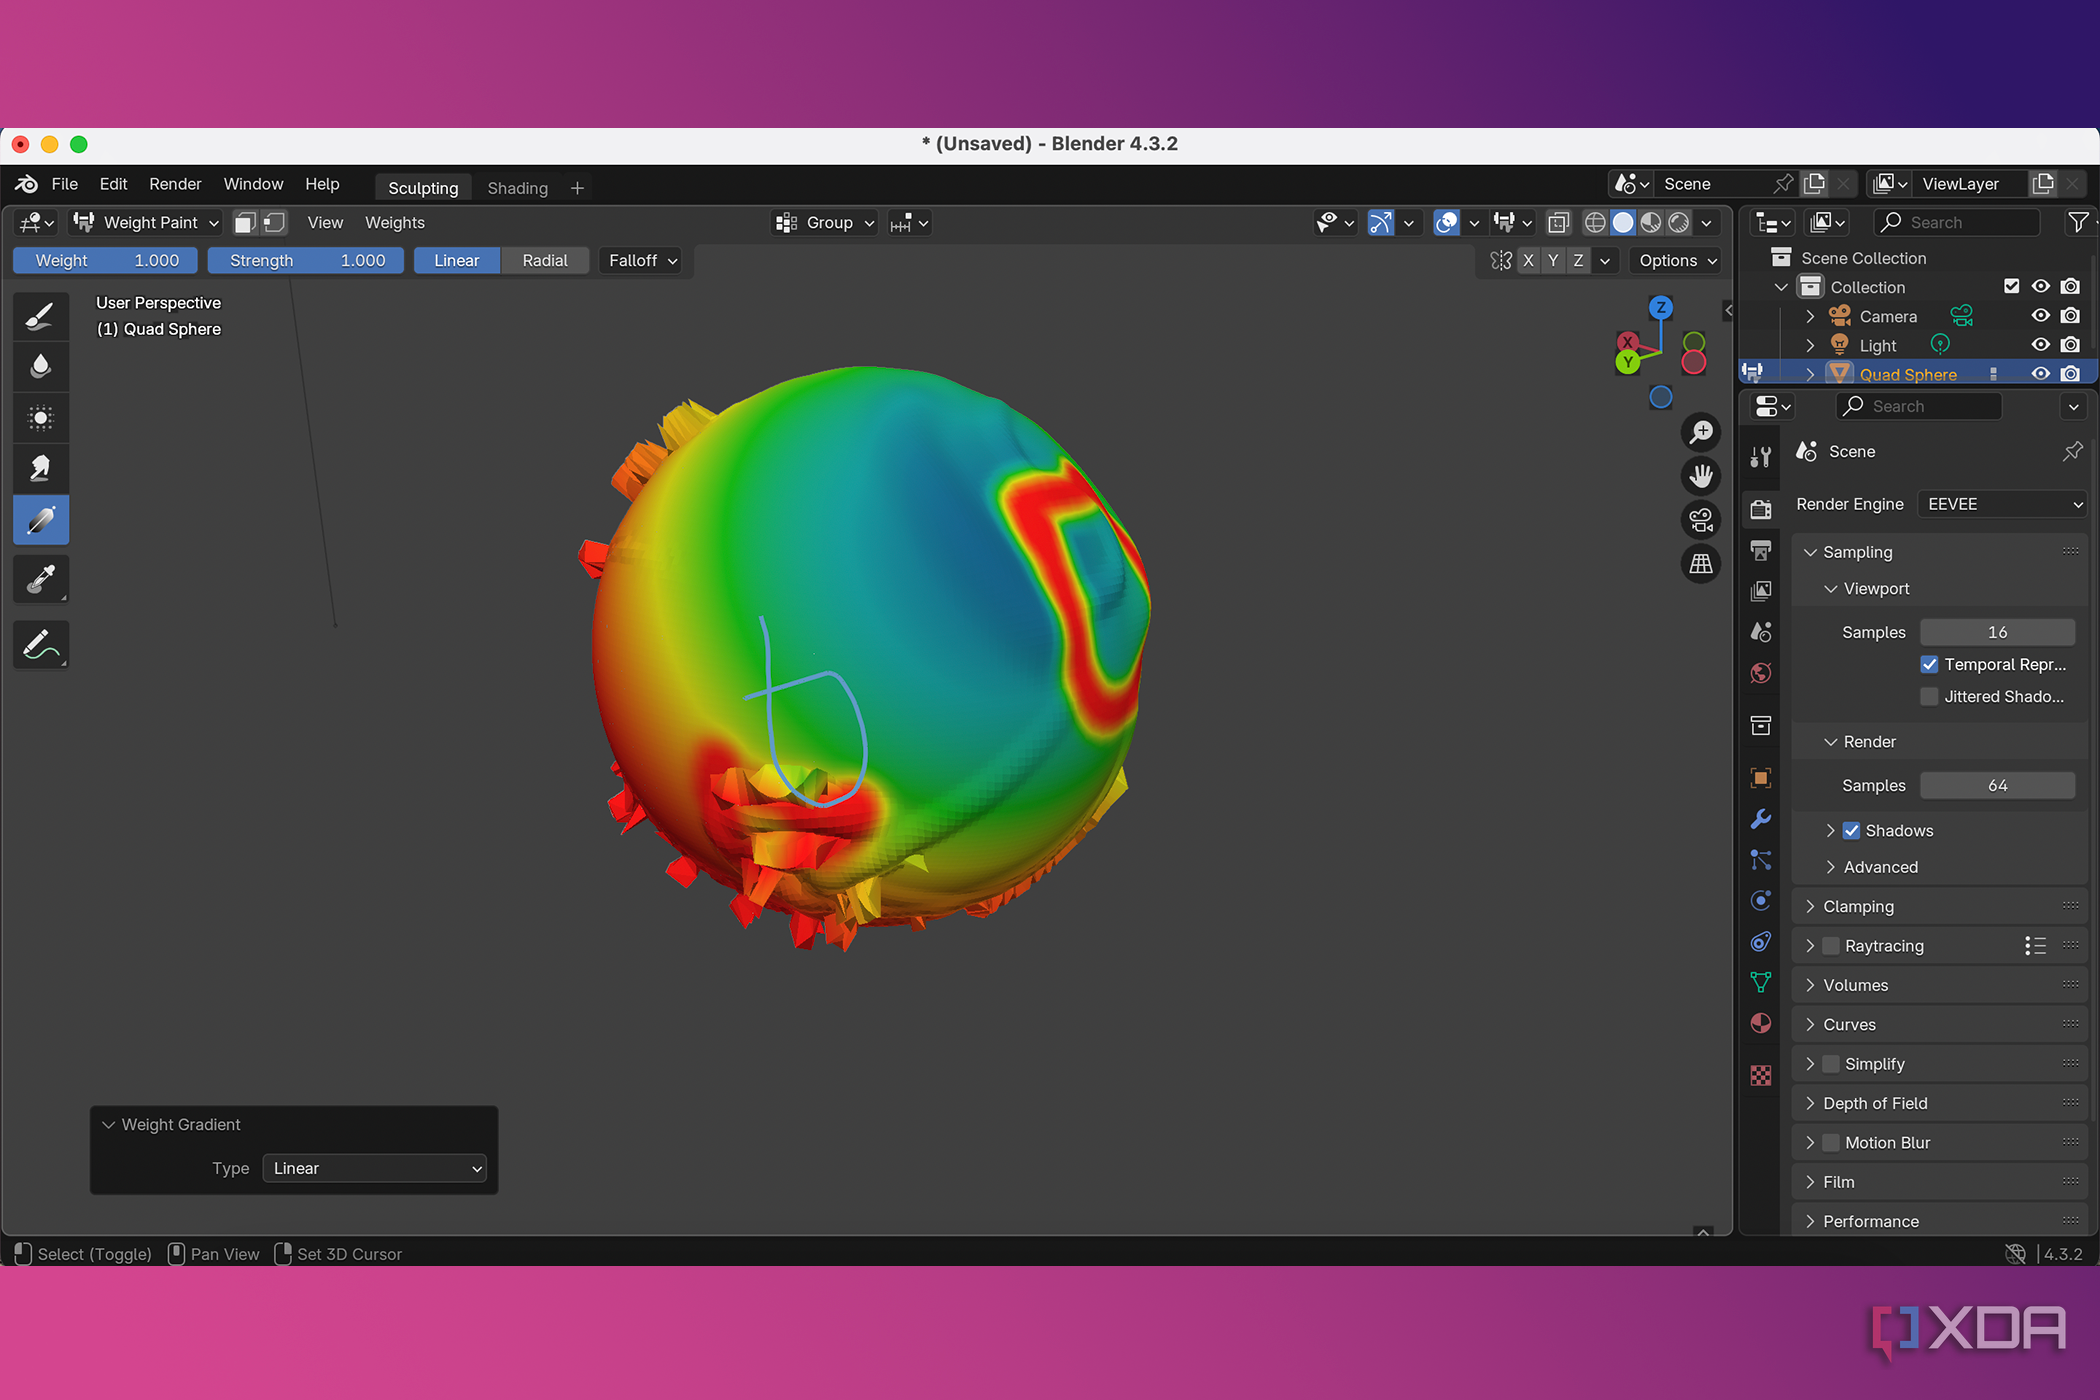The height and width of the screenshot is (1400, 2100).
Task: Adjust the Strength slider field
Action: point(306,260)
